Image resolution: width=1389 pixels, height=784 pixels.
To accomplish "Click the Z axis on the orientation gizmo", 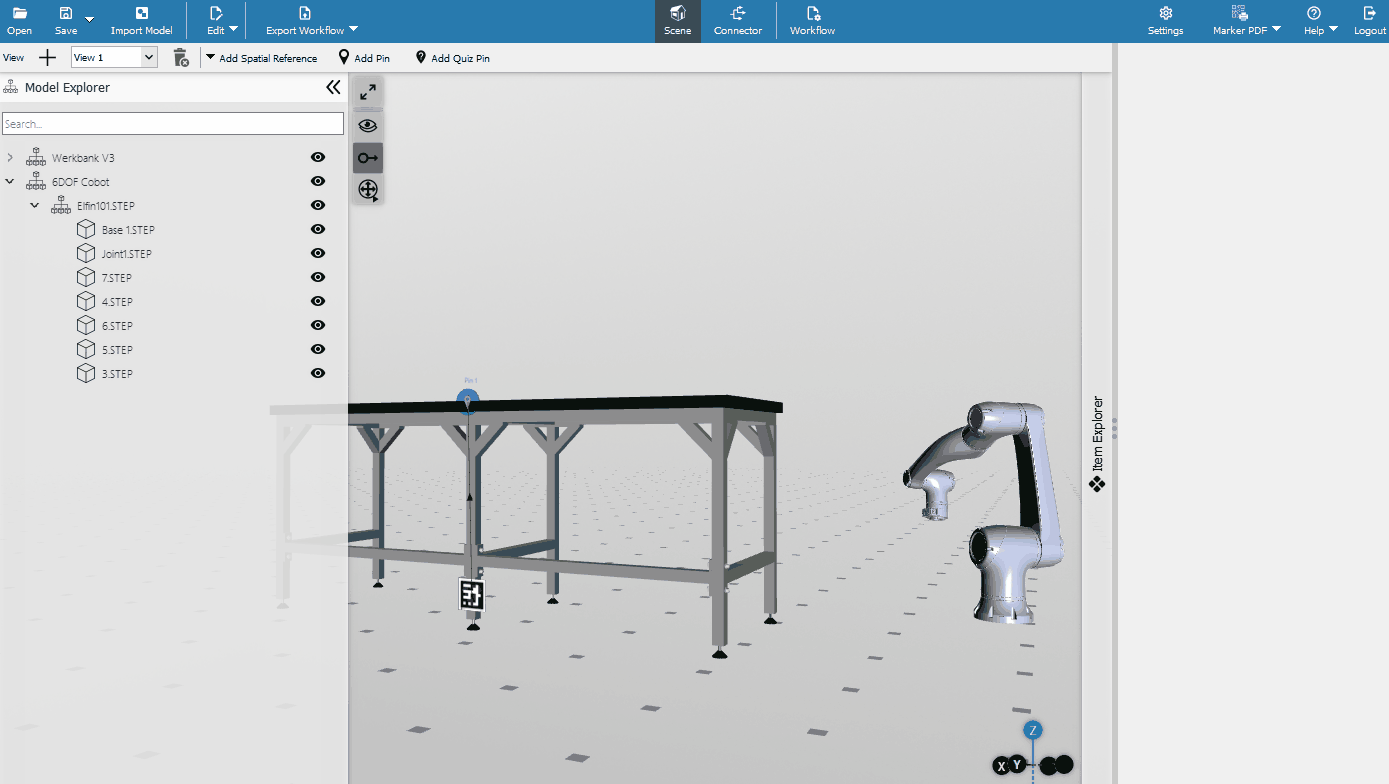I will coord(1033,730).
